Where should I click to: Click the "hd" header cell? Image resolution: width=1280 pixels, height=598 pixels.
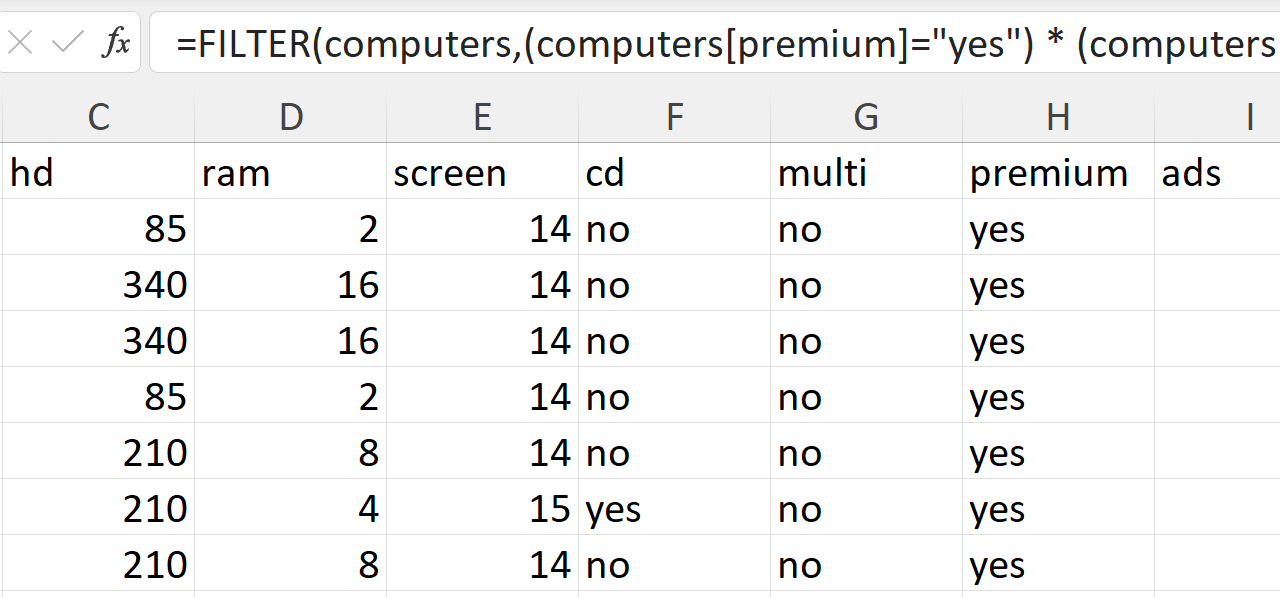pyautogui.click(x=98, y=173)
